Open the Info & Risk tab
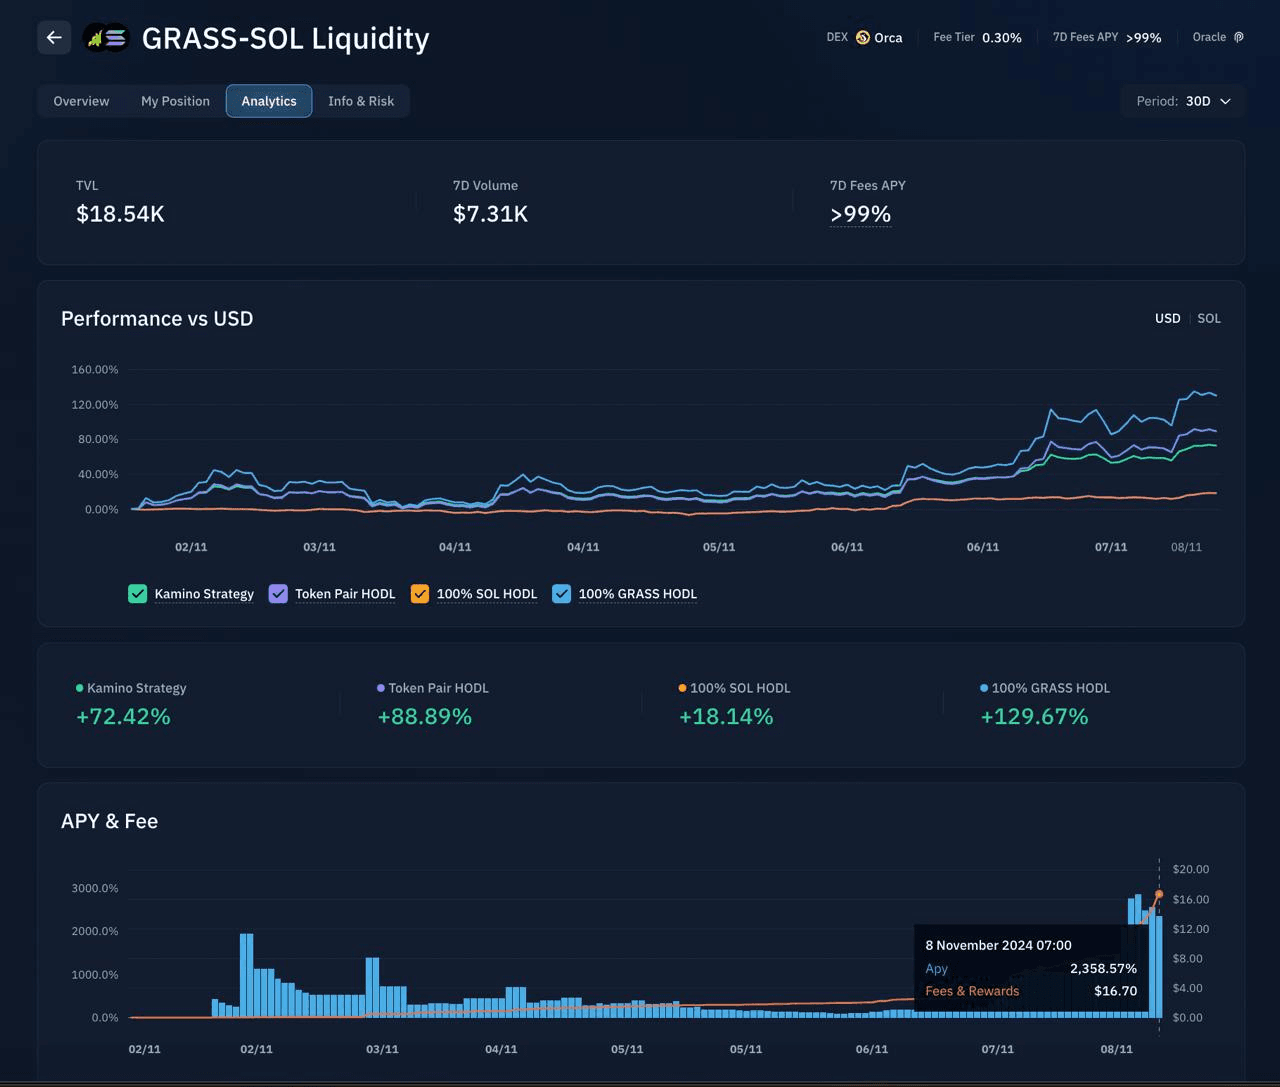The width and height of the screenshot is (1280, 1087). pyautogui.click(x=361, y=101)
